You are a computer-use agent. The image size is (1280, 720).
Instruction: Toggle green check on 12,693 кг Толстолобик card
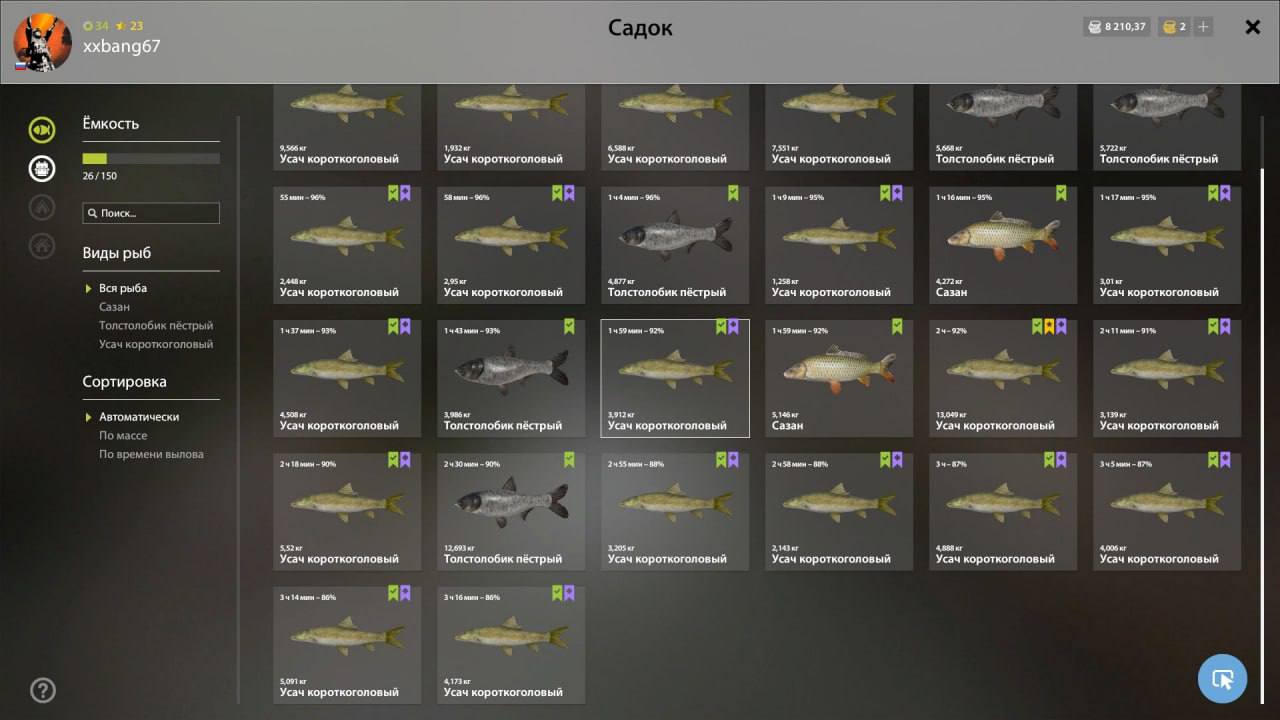[x=569, y=460]
